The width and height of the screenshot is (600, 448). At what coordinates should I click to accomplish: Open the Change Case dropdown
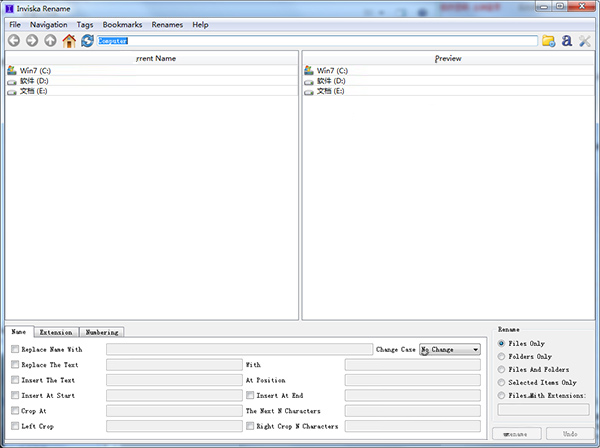point(449,350)
